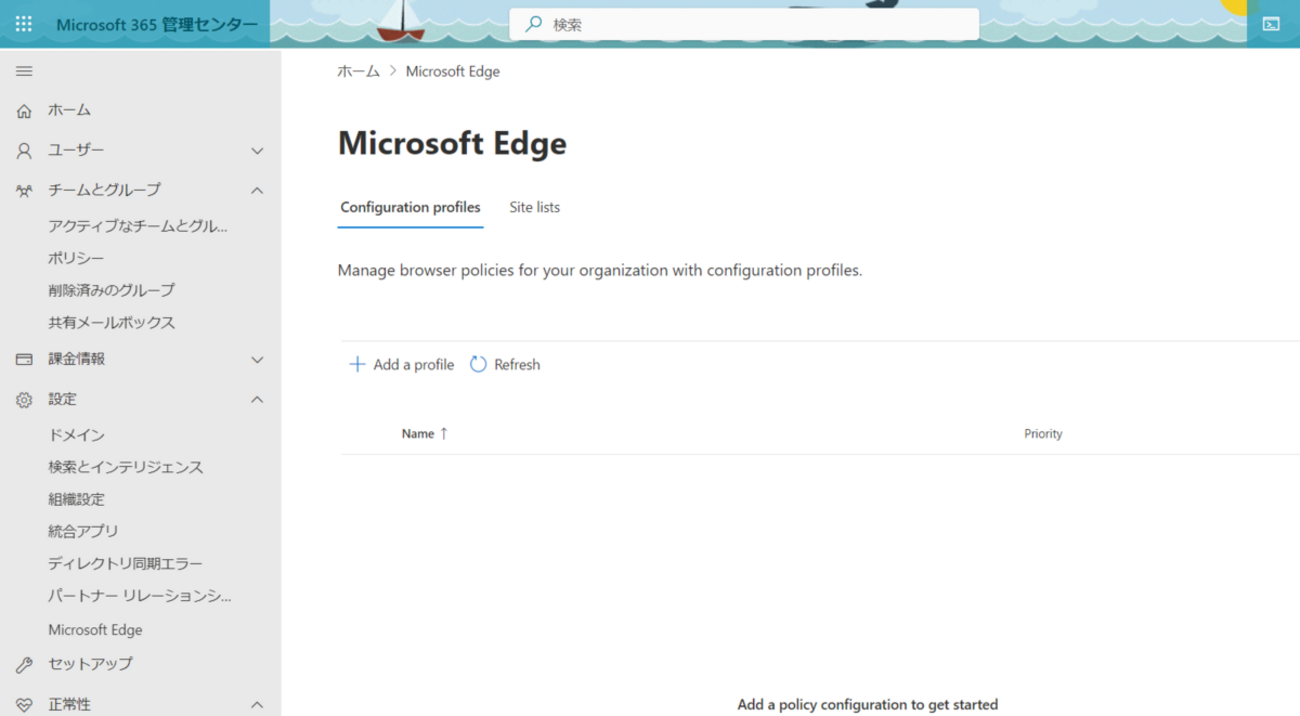Click the wrench icon beside セットアップ
This screenshot has height=716, width=1300.
coord(24,665)
